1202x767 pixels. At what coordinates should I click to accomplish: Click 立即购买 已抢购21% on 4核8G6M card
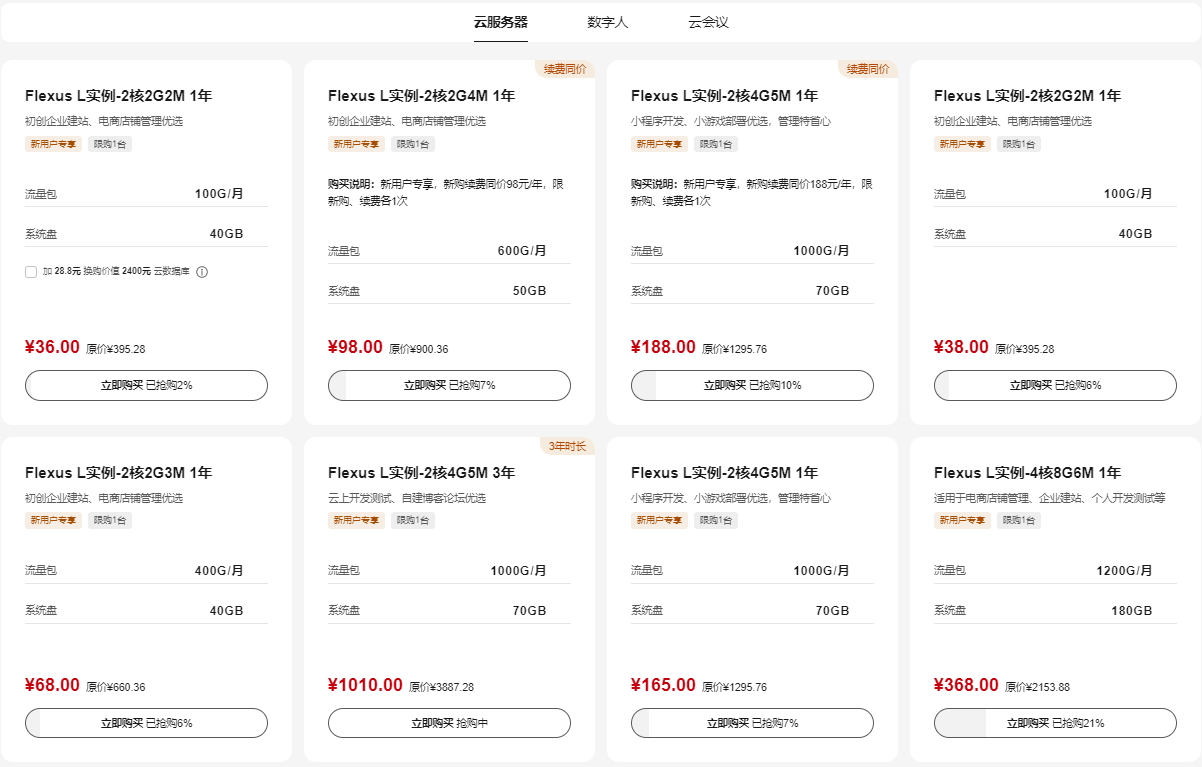coord(1055,723)
